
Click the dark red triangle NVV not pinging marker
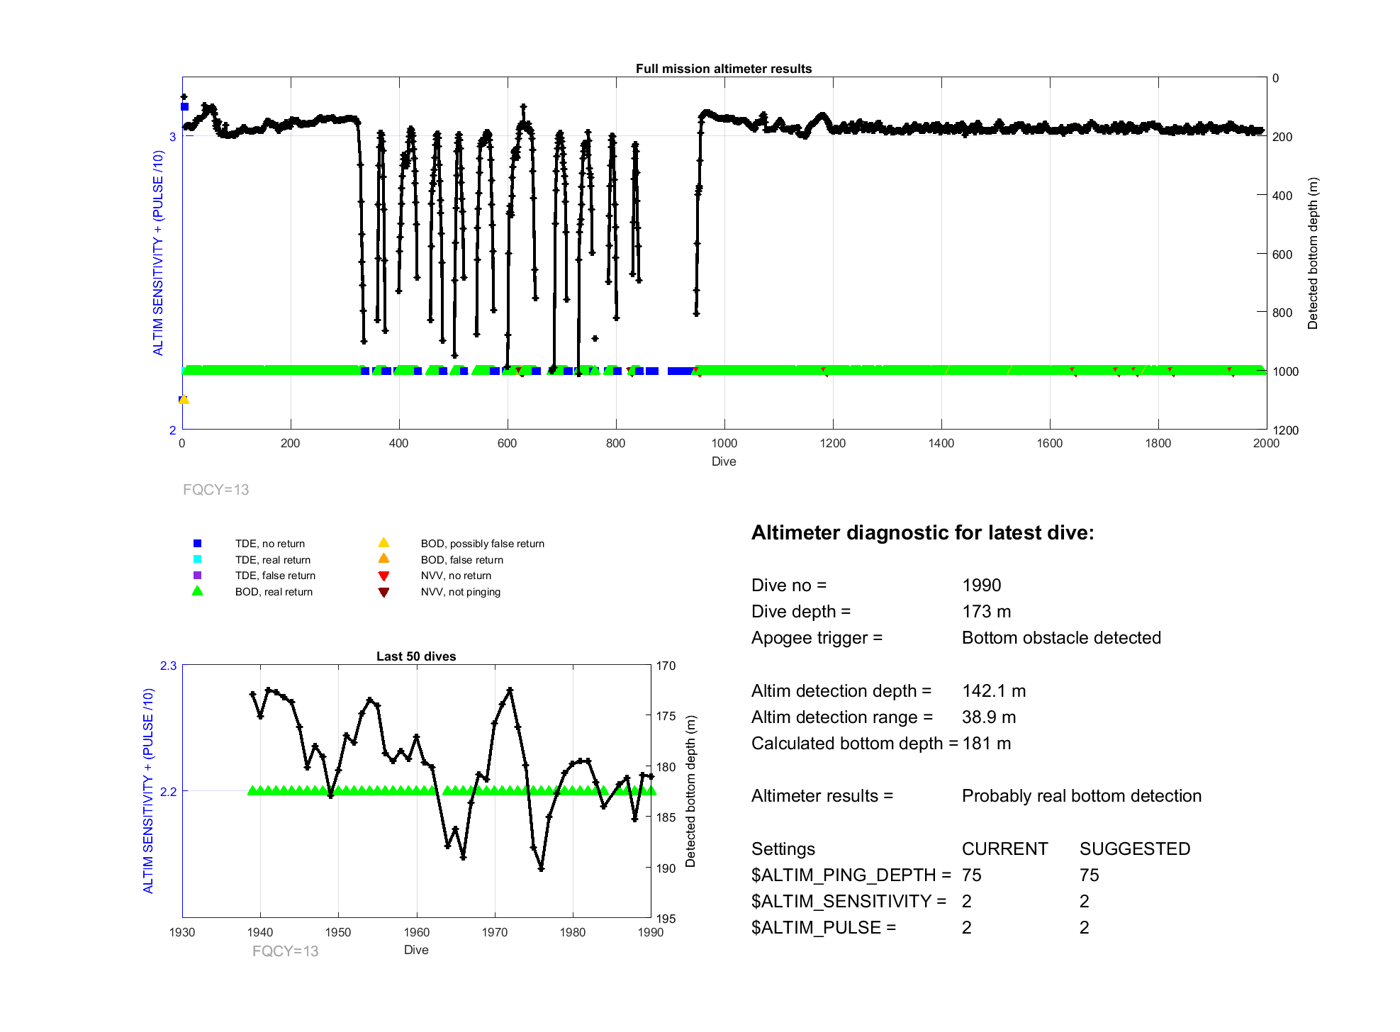(383, 592)
